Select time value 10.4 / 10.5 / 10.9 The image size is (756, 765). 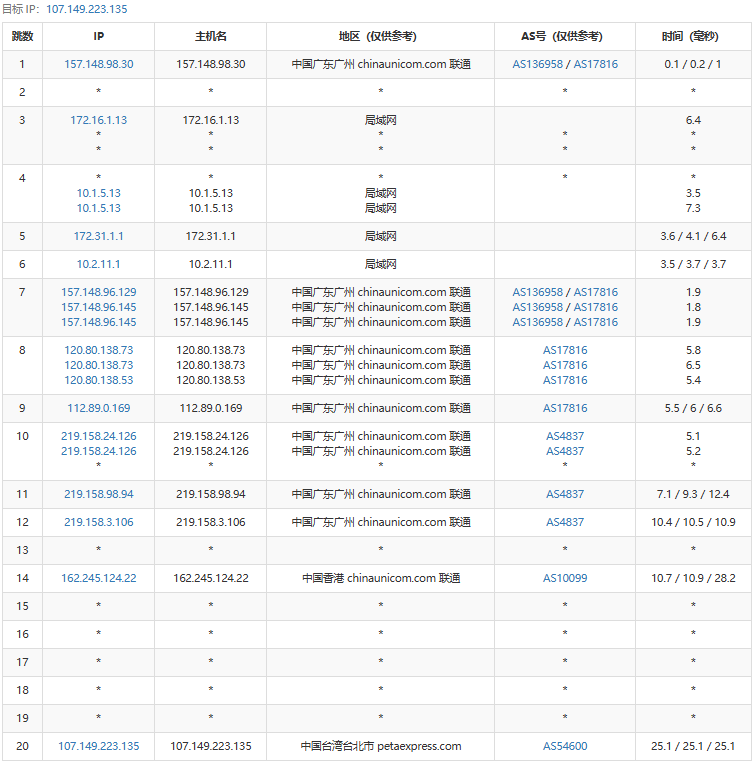(x=693, y=522)
